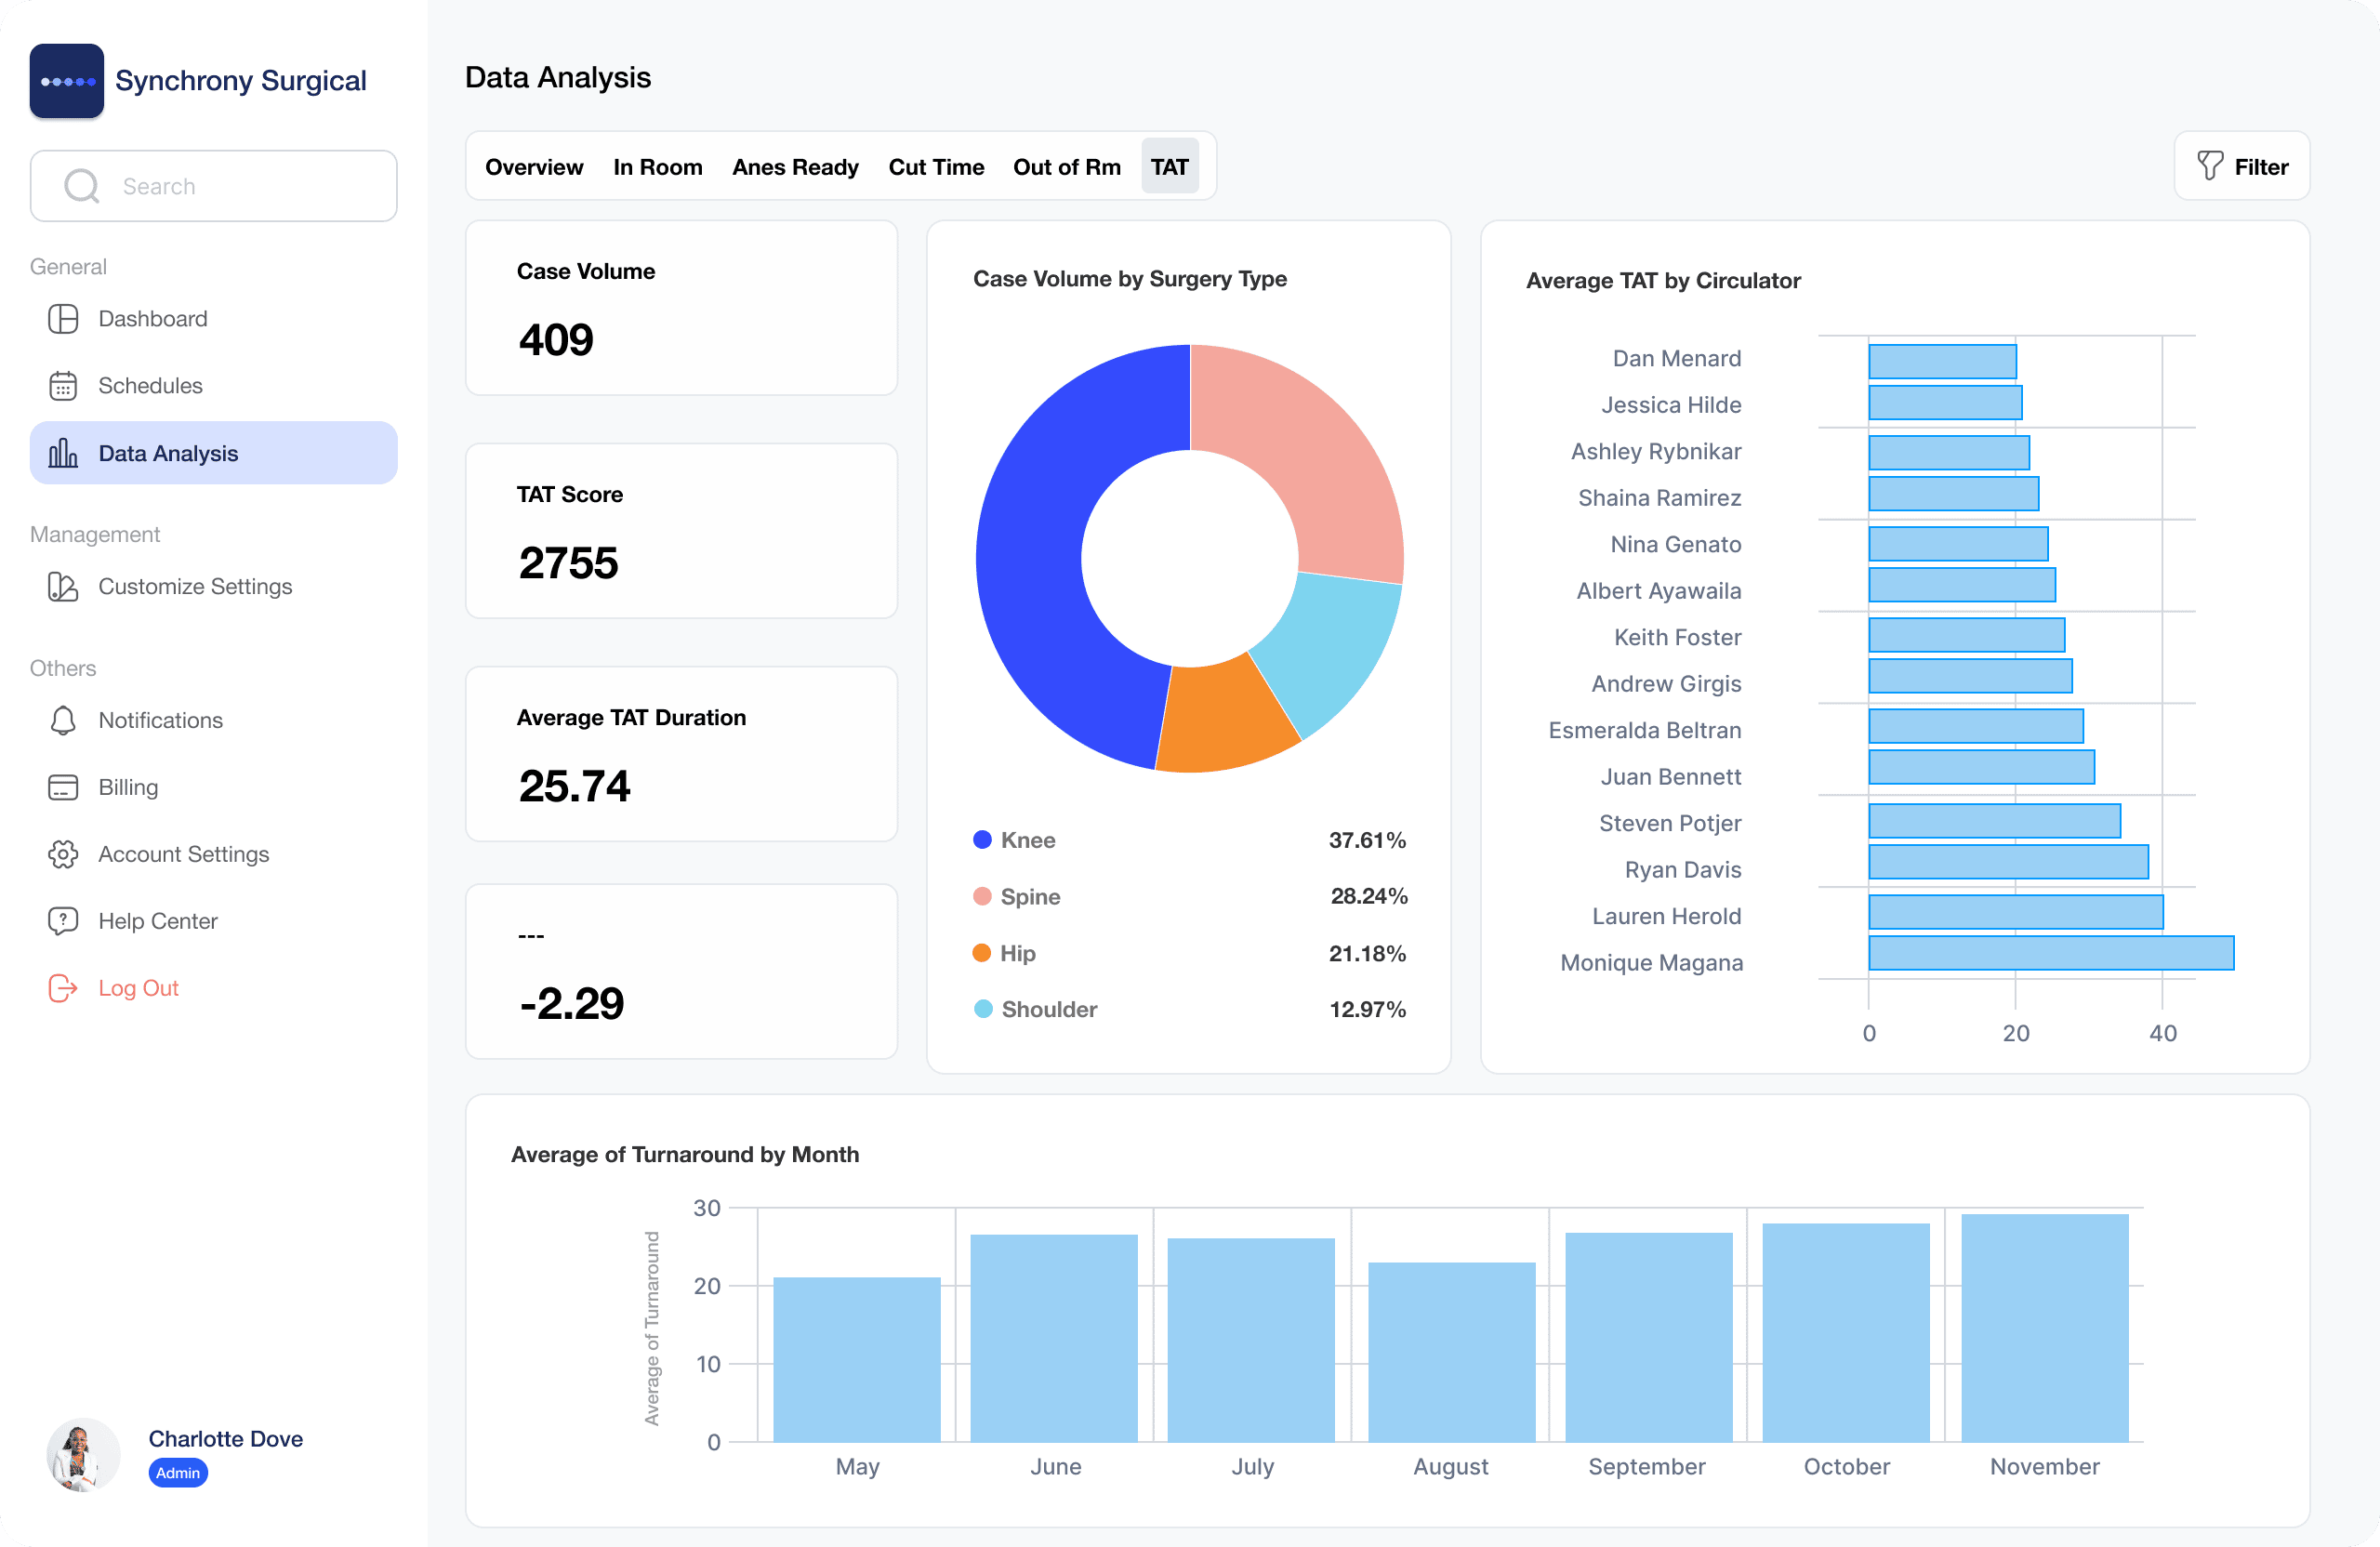The image size is (2380, 1547).
Task: Select the Data Analysis chart icon
Action: 63,453
